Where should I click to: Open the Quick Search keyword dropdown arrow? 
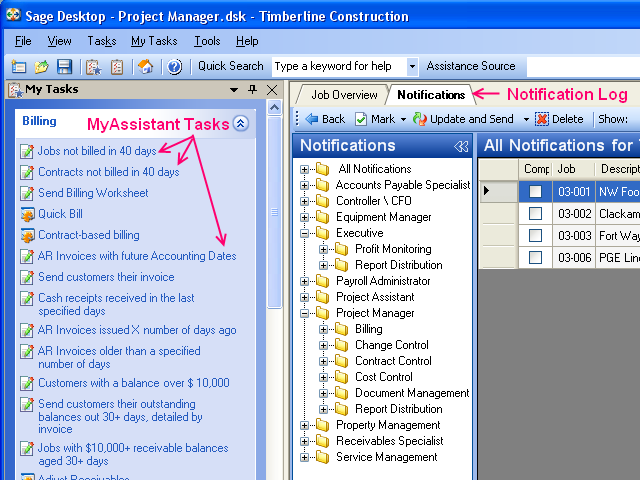[x=412, y=66]
